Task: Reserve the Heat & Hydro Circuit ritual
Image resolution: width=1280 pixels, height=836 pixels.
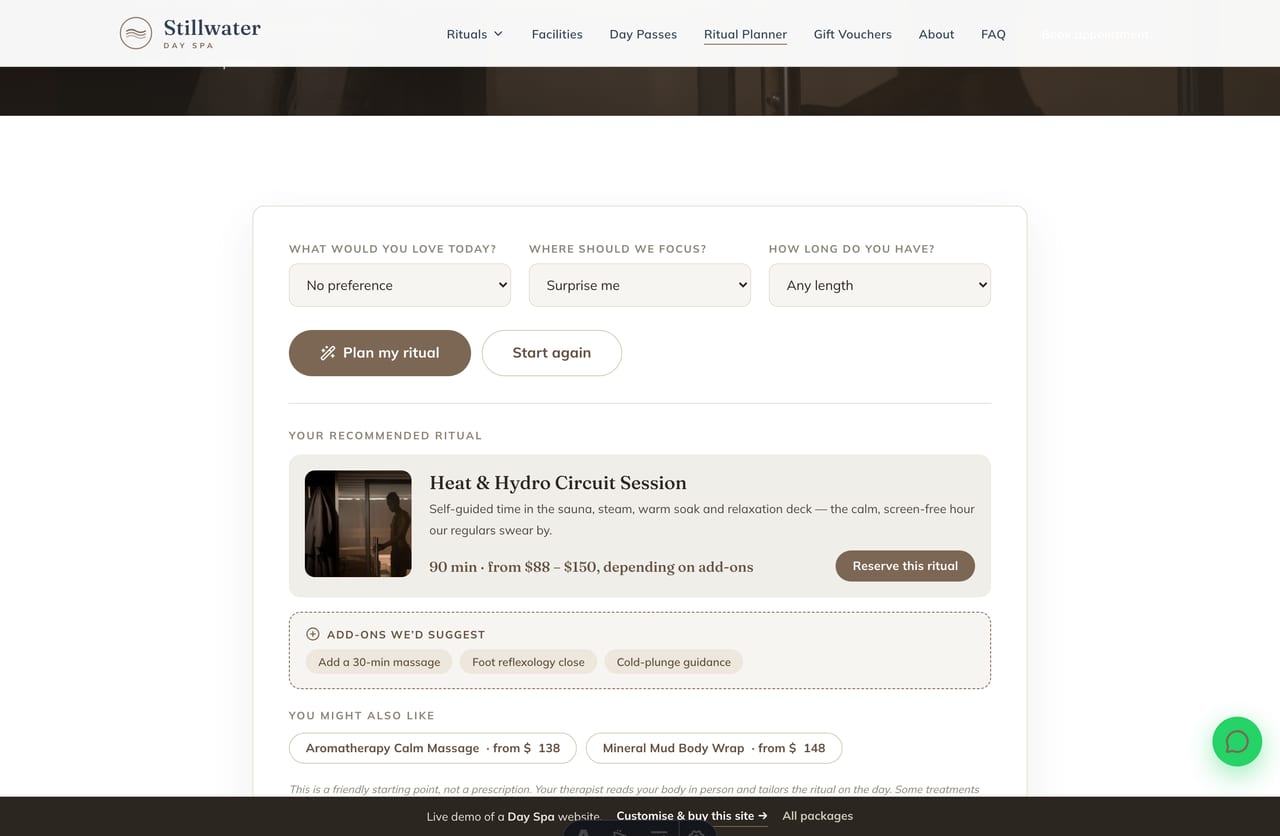Action: click(905, 566)
